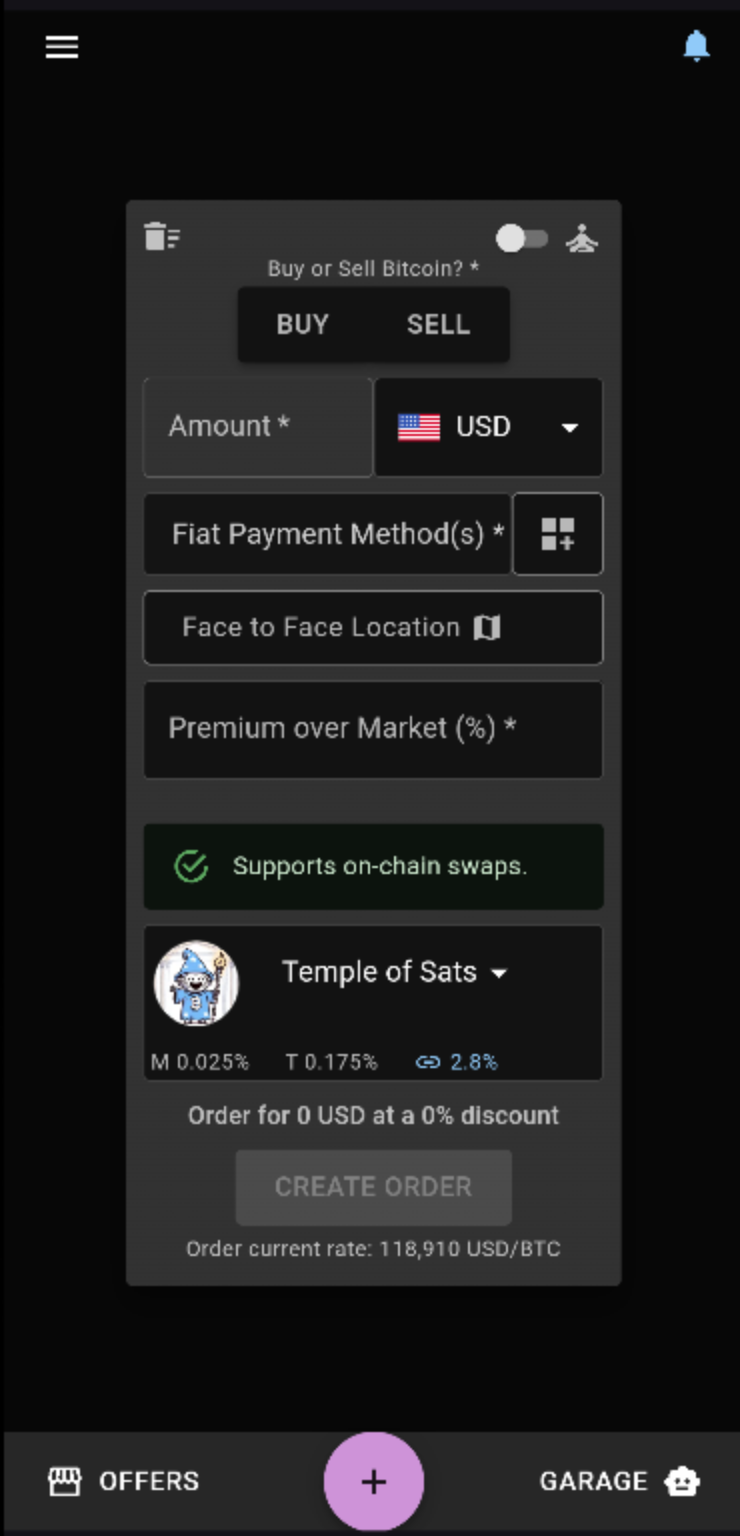The width and height of the screenshot is (740, 1536).
Task: Click the chain-link 2.8% bond indicator
Action: [456, 1062]
